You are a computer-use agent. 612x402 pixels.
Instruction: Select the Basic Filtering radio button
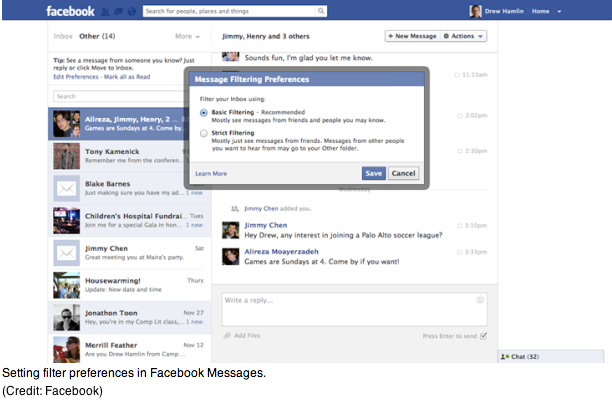pos(203,113)
